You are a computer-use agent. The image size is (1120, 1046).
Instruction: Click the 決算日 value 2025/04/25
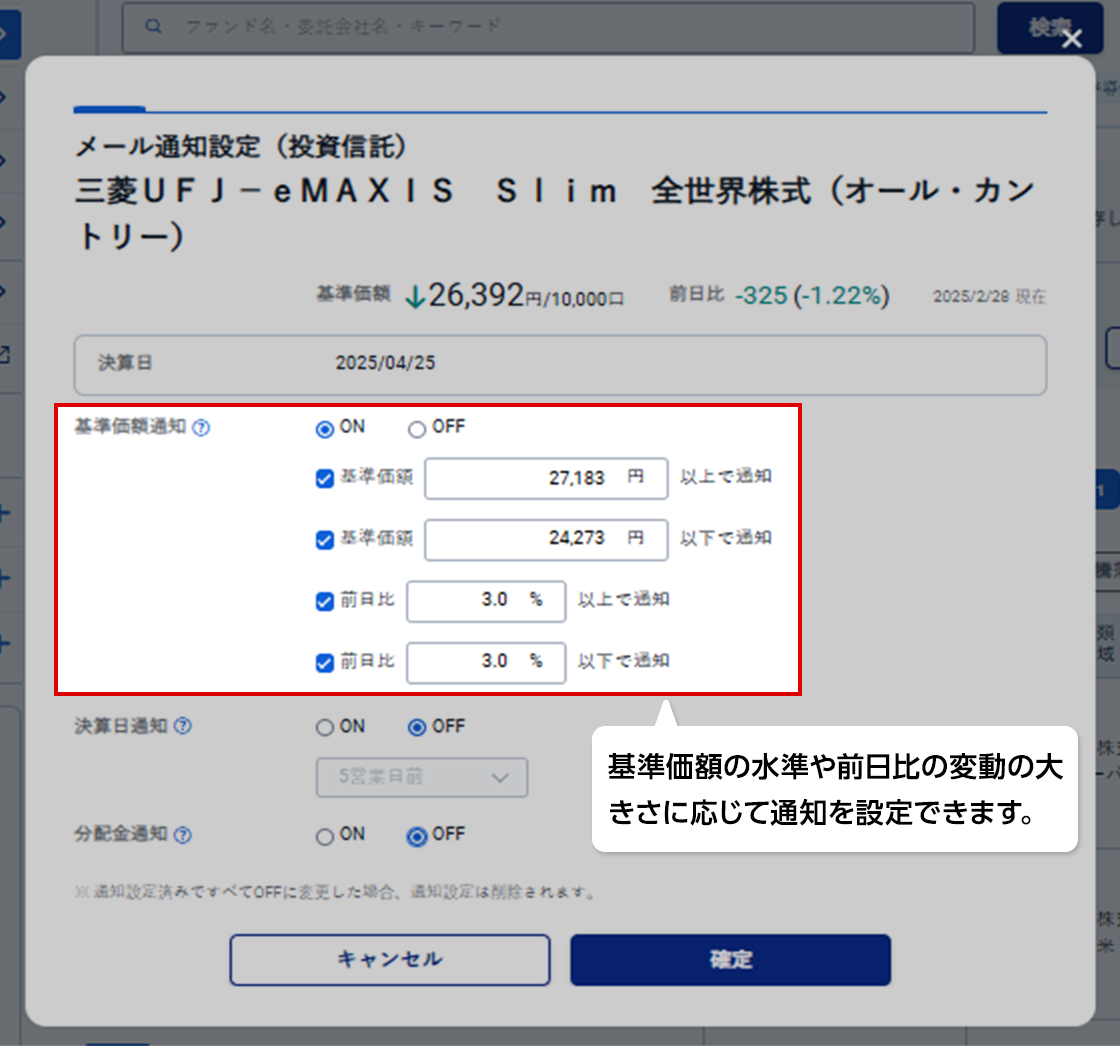pos(386,363)
